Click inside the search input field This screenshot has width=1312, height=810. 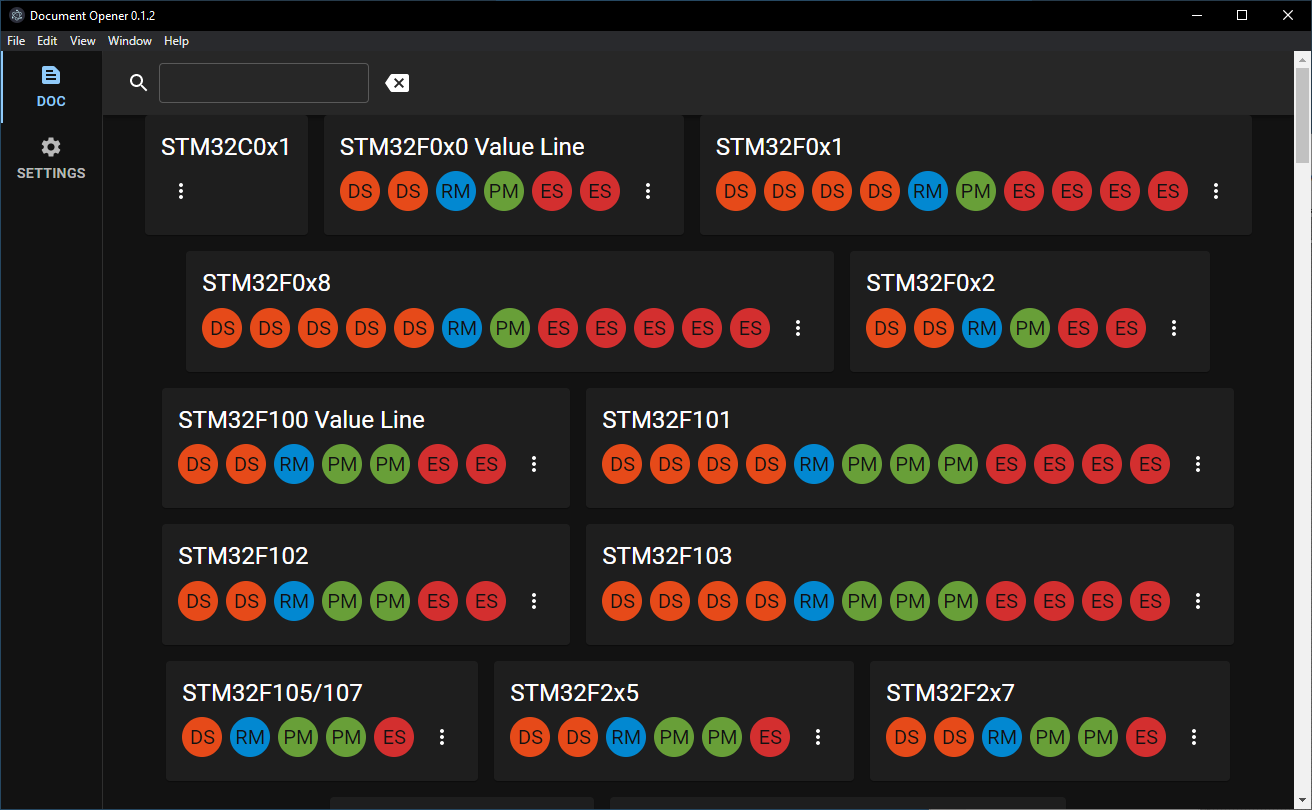pyautogui.click(x=263, y=83)
